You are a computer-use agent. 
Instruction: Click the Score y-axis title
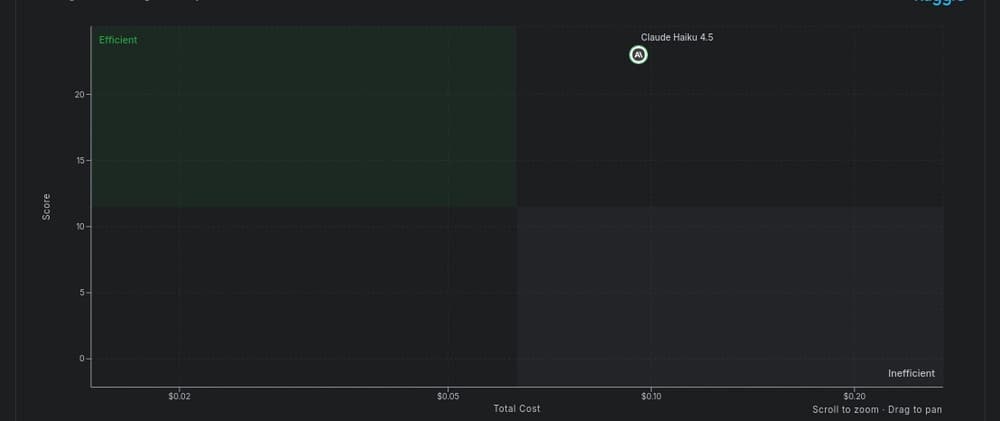46,207
